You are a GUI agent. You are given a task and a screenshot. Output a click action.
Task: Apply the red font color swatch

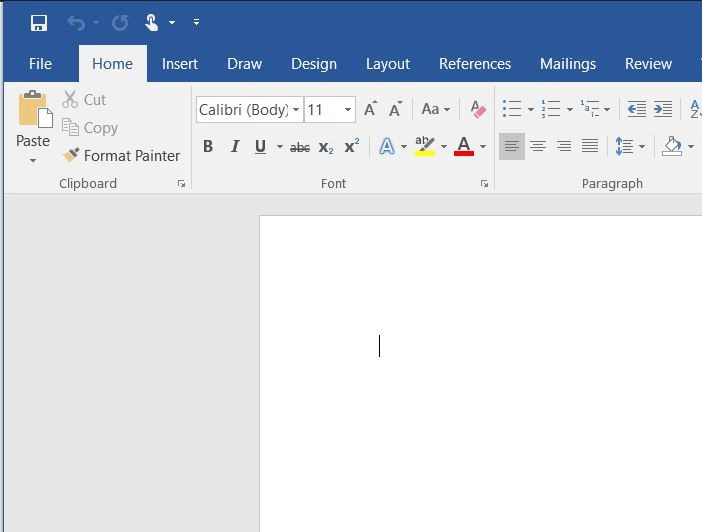[463, 147]
